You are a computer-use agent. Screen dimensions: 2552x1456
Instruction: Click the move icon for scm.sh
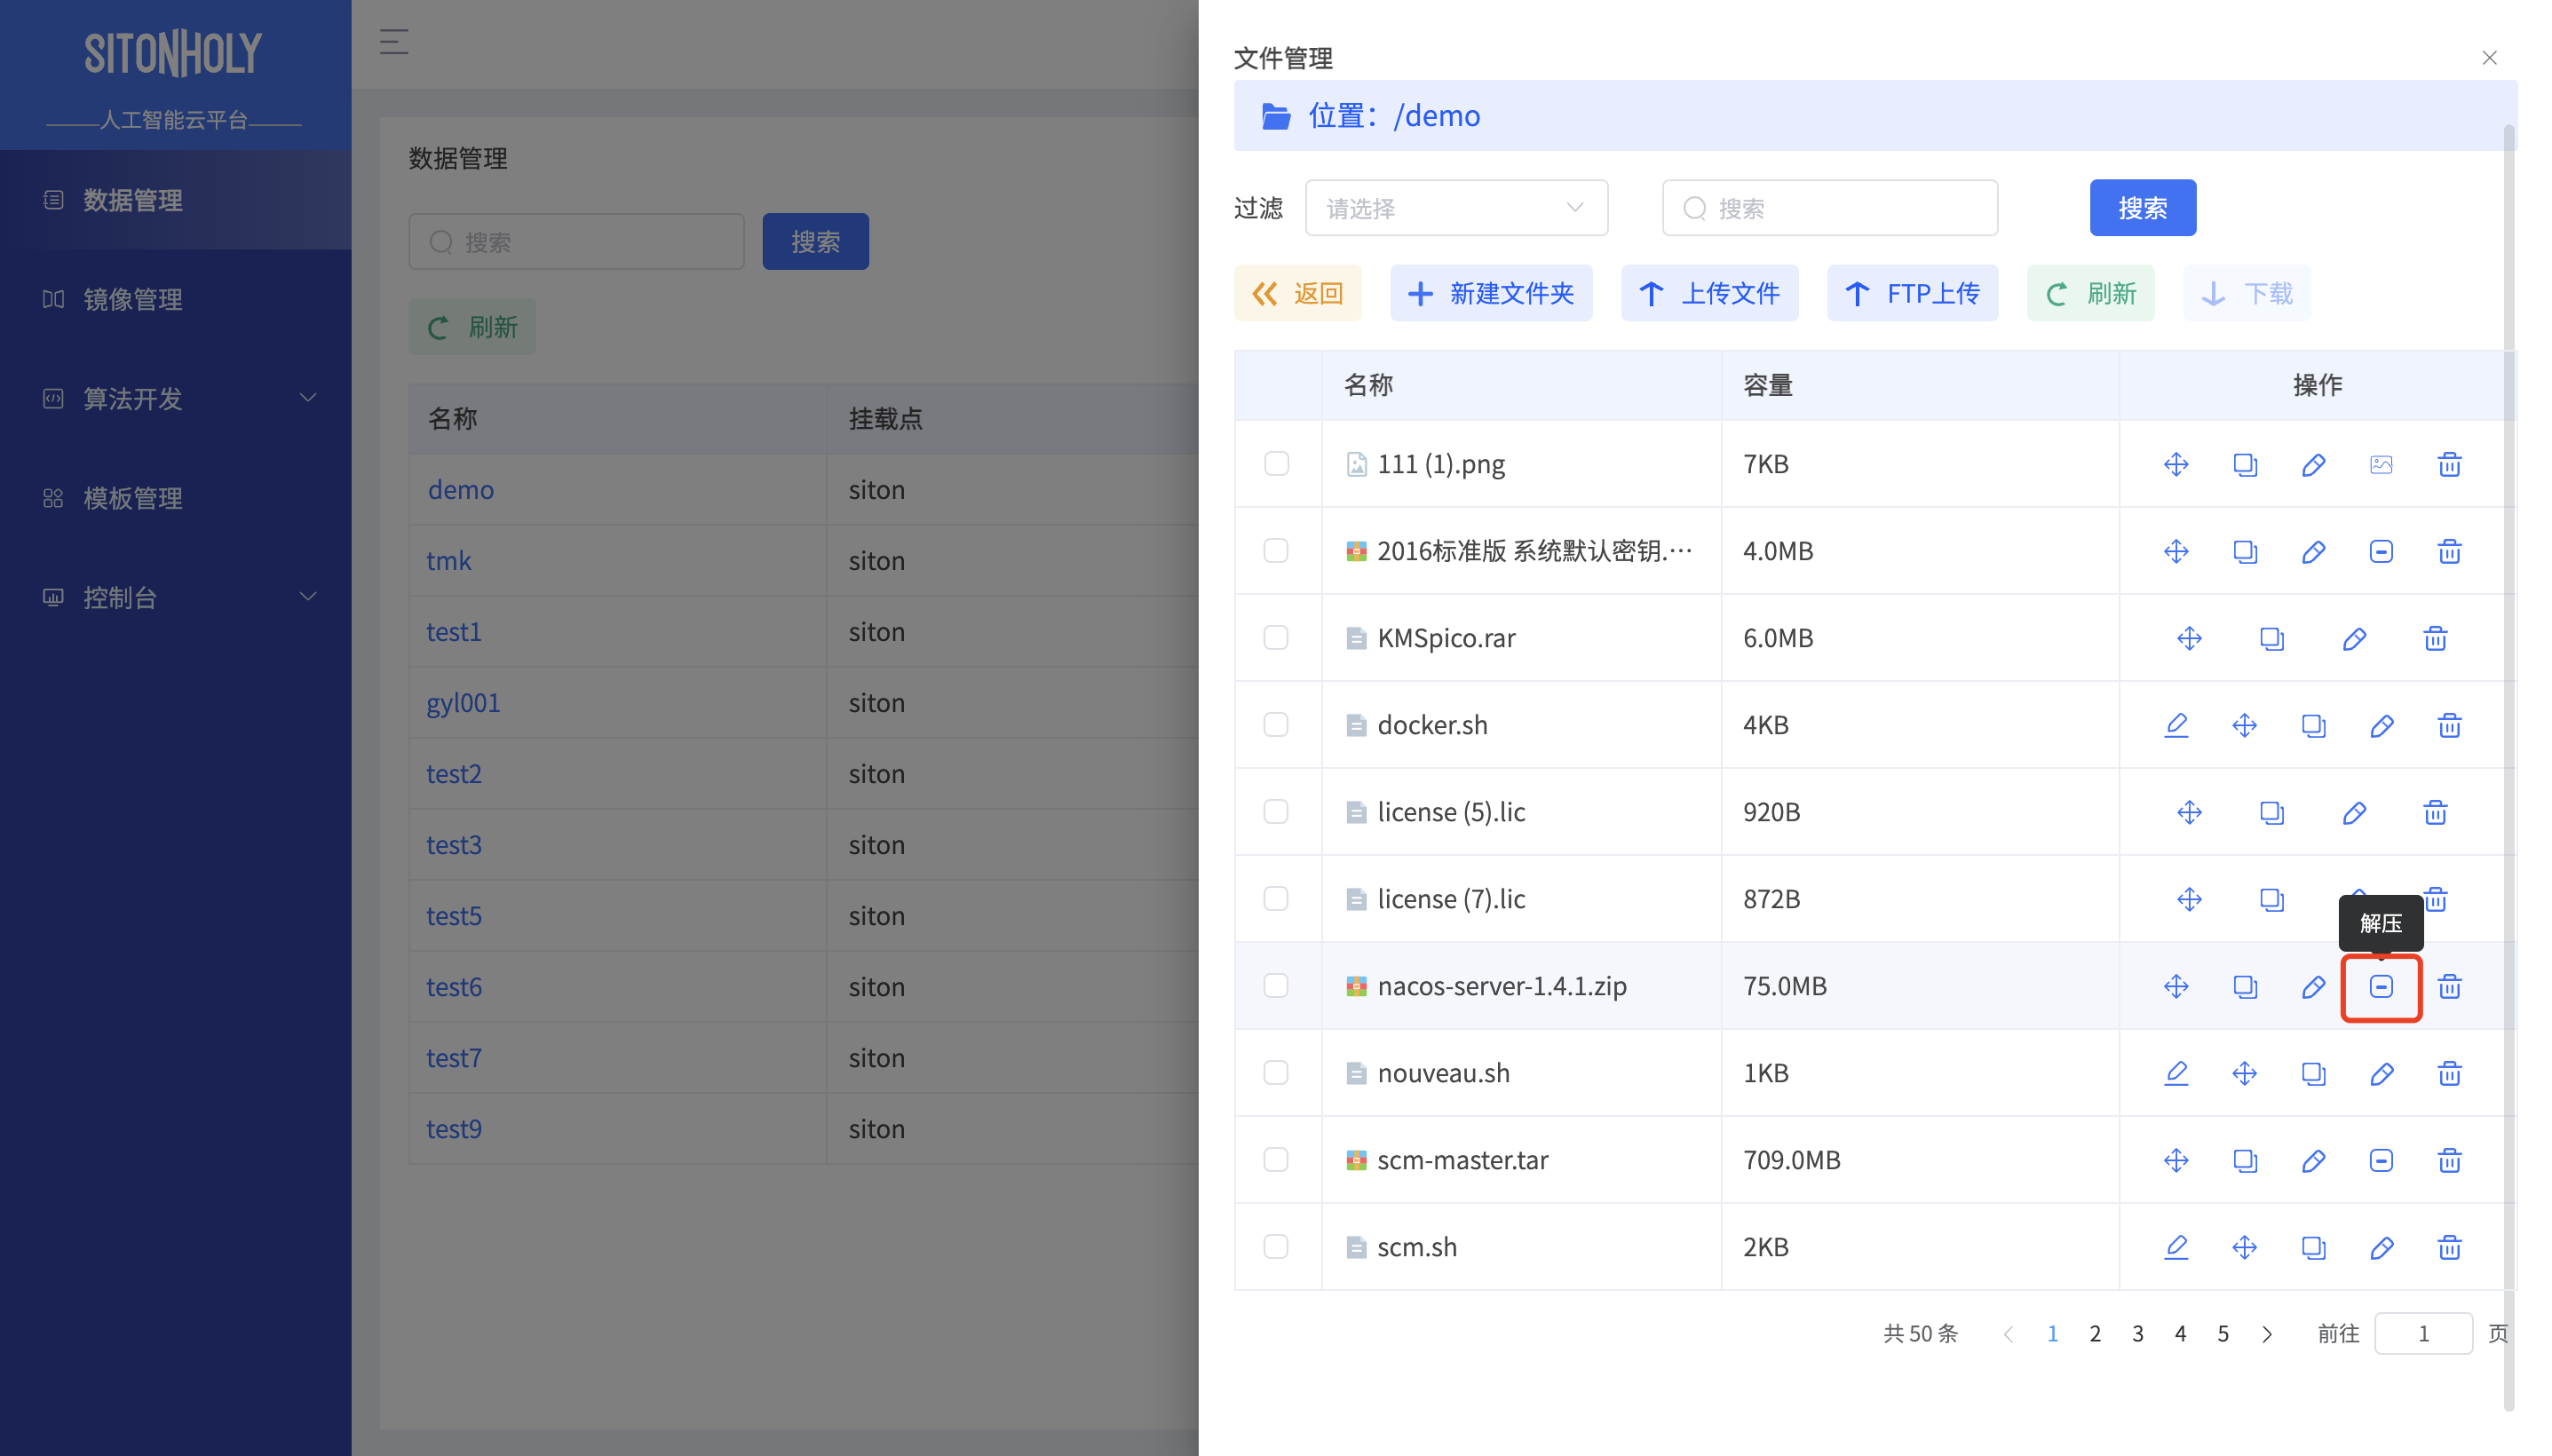2244,1247
